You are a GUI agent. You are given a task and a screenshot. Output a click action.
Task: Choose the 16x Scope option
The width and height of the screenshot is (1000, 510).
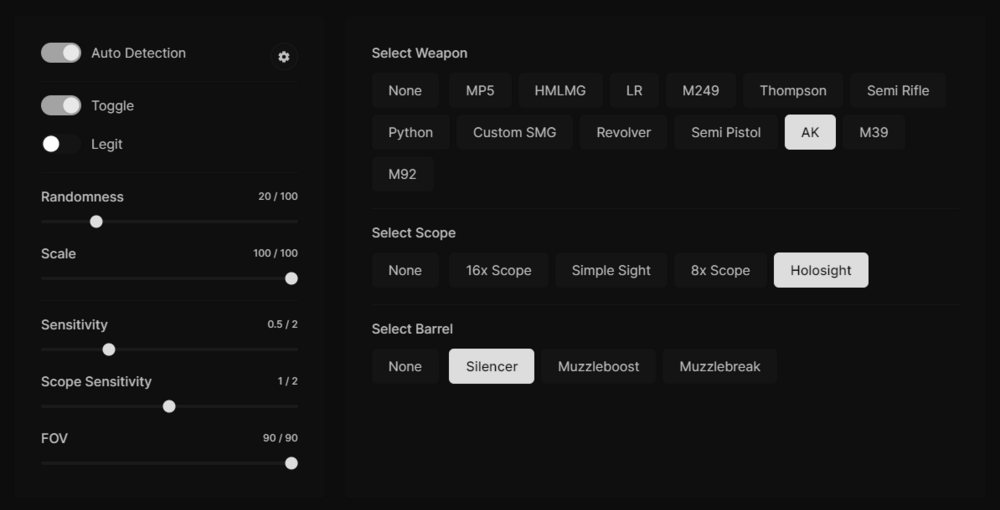pos(499,270)
